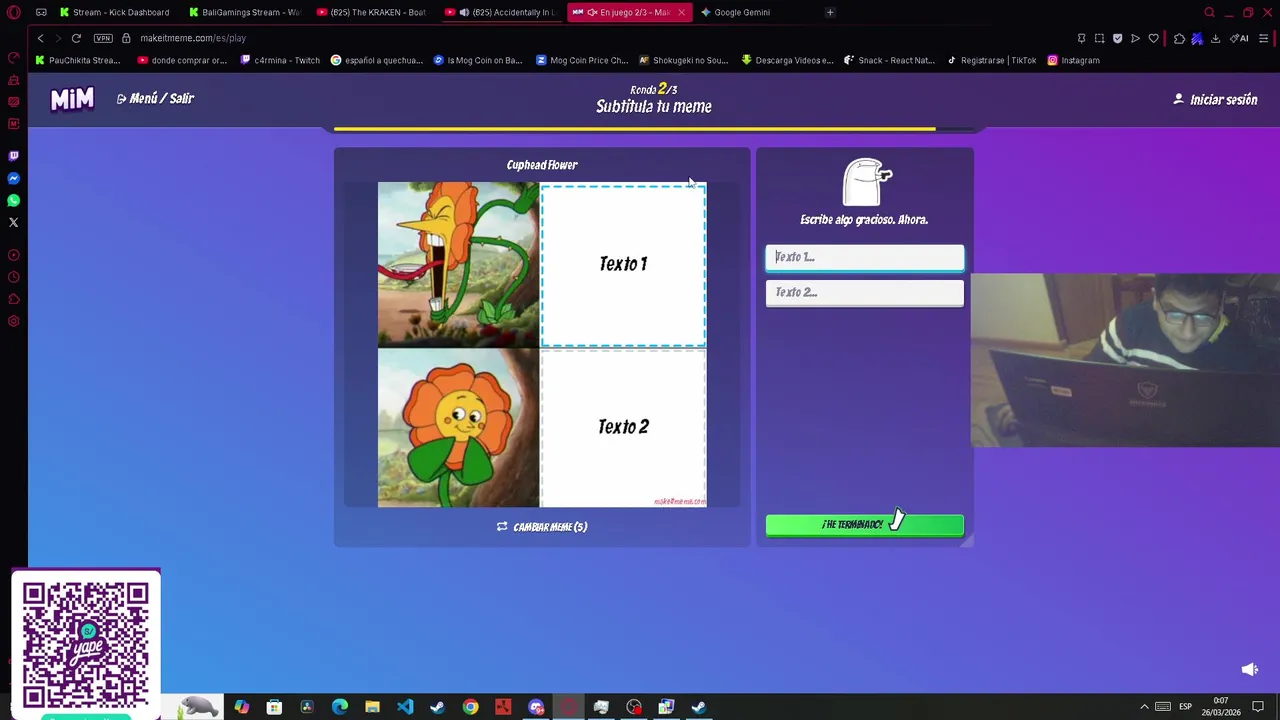Screen dimensions: 1280x720
Task: Open File Explorer in taskbar
Action: tap(372, 707)
